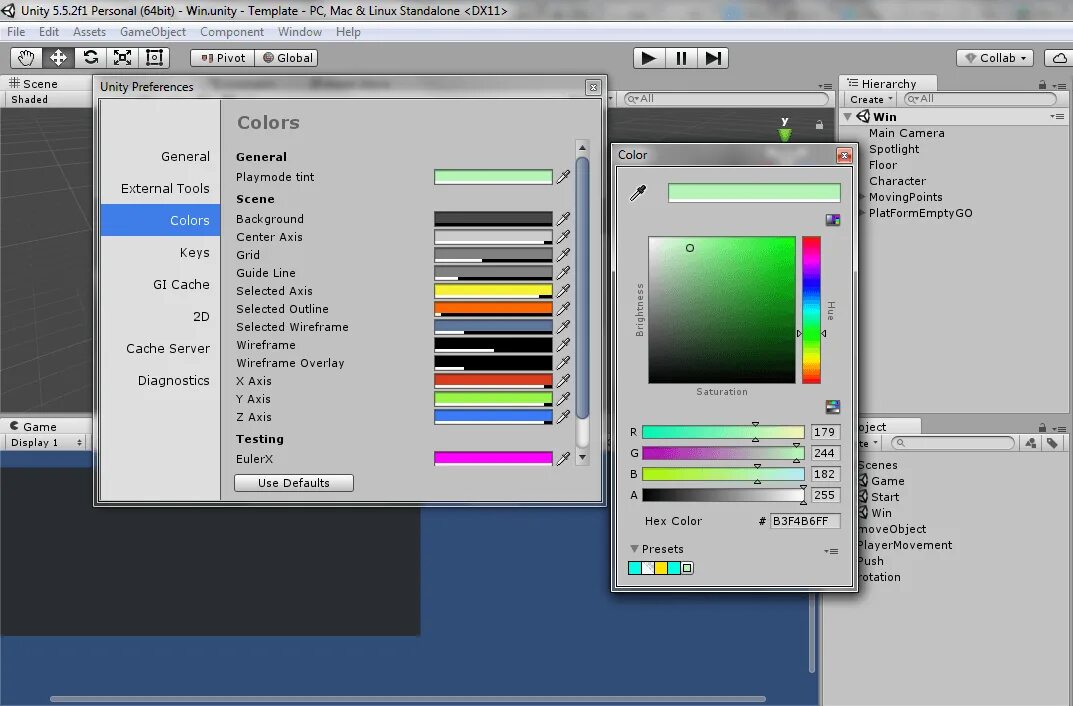Toggle Pivot handle position mode
The height and width of the screenshot is (706, 1073).
point(222,58)
